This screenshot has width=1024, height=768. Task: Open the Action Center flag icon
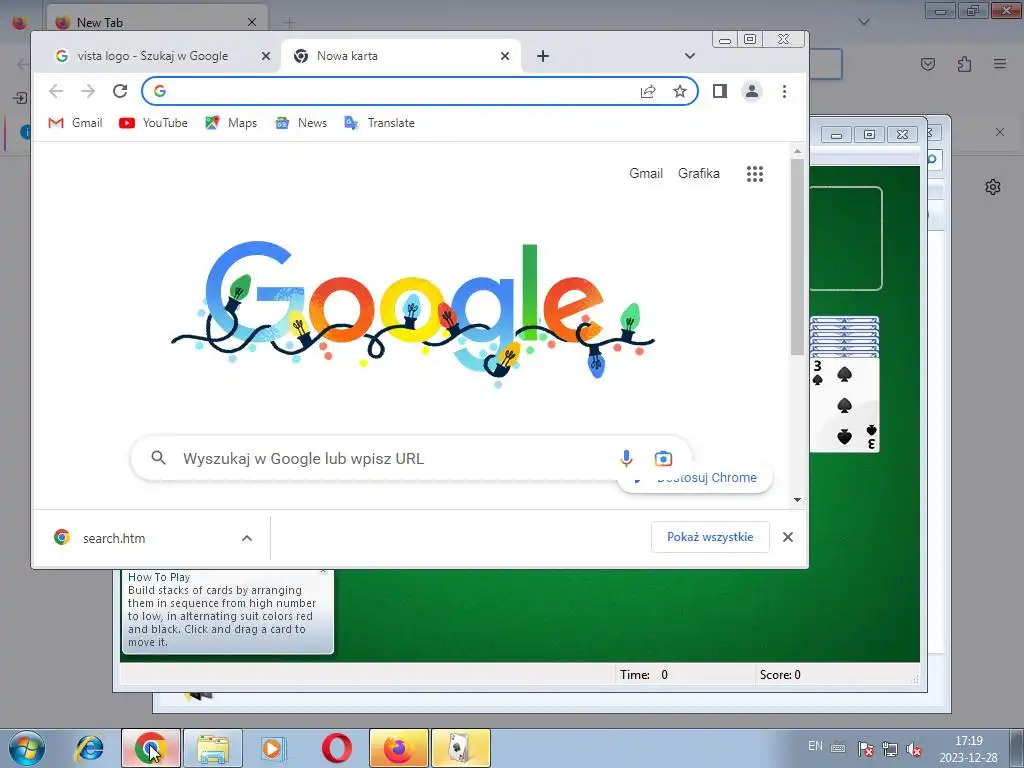865,748
